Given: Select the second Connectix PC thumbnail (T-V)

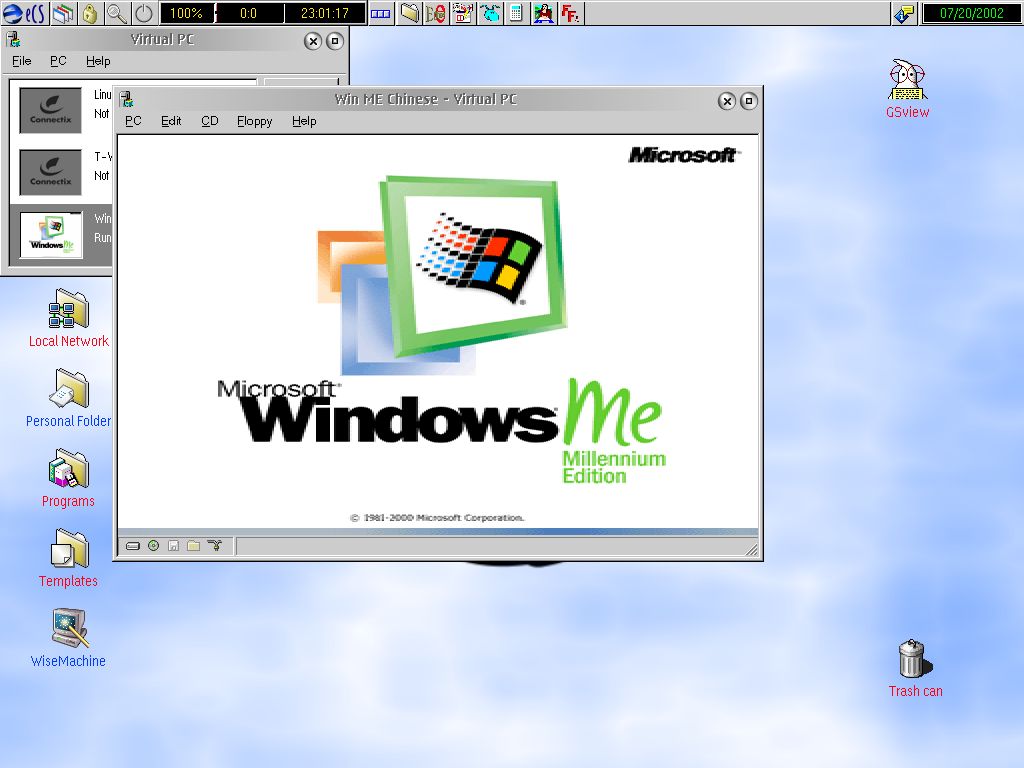Looking at the screenshot, I should click(50, 172).
